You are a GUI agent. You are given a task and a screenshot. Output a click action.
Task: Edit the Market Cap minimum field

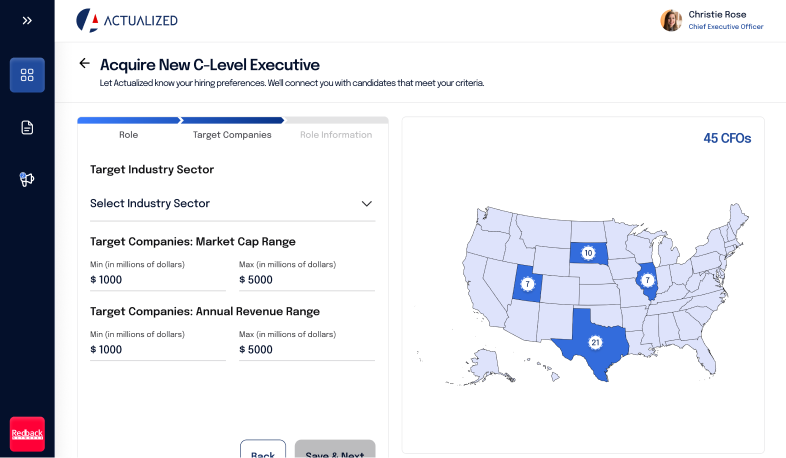(x=157, y=280)
